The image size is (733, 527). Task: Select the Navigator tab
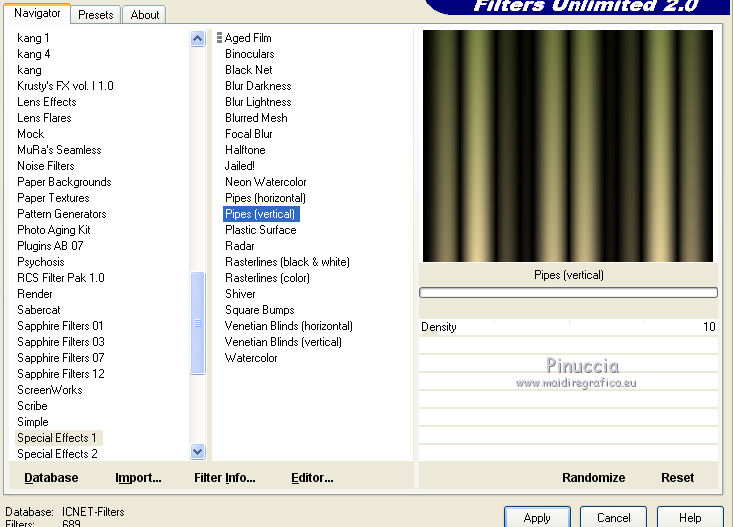pos(37,13)
